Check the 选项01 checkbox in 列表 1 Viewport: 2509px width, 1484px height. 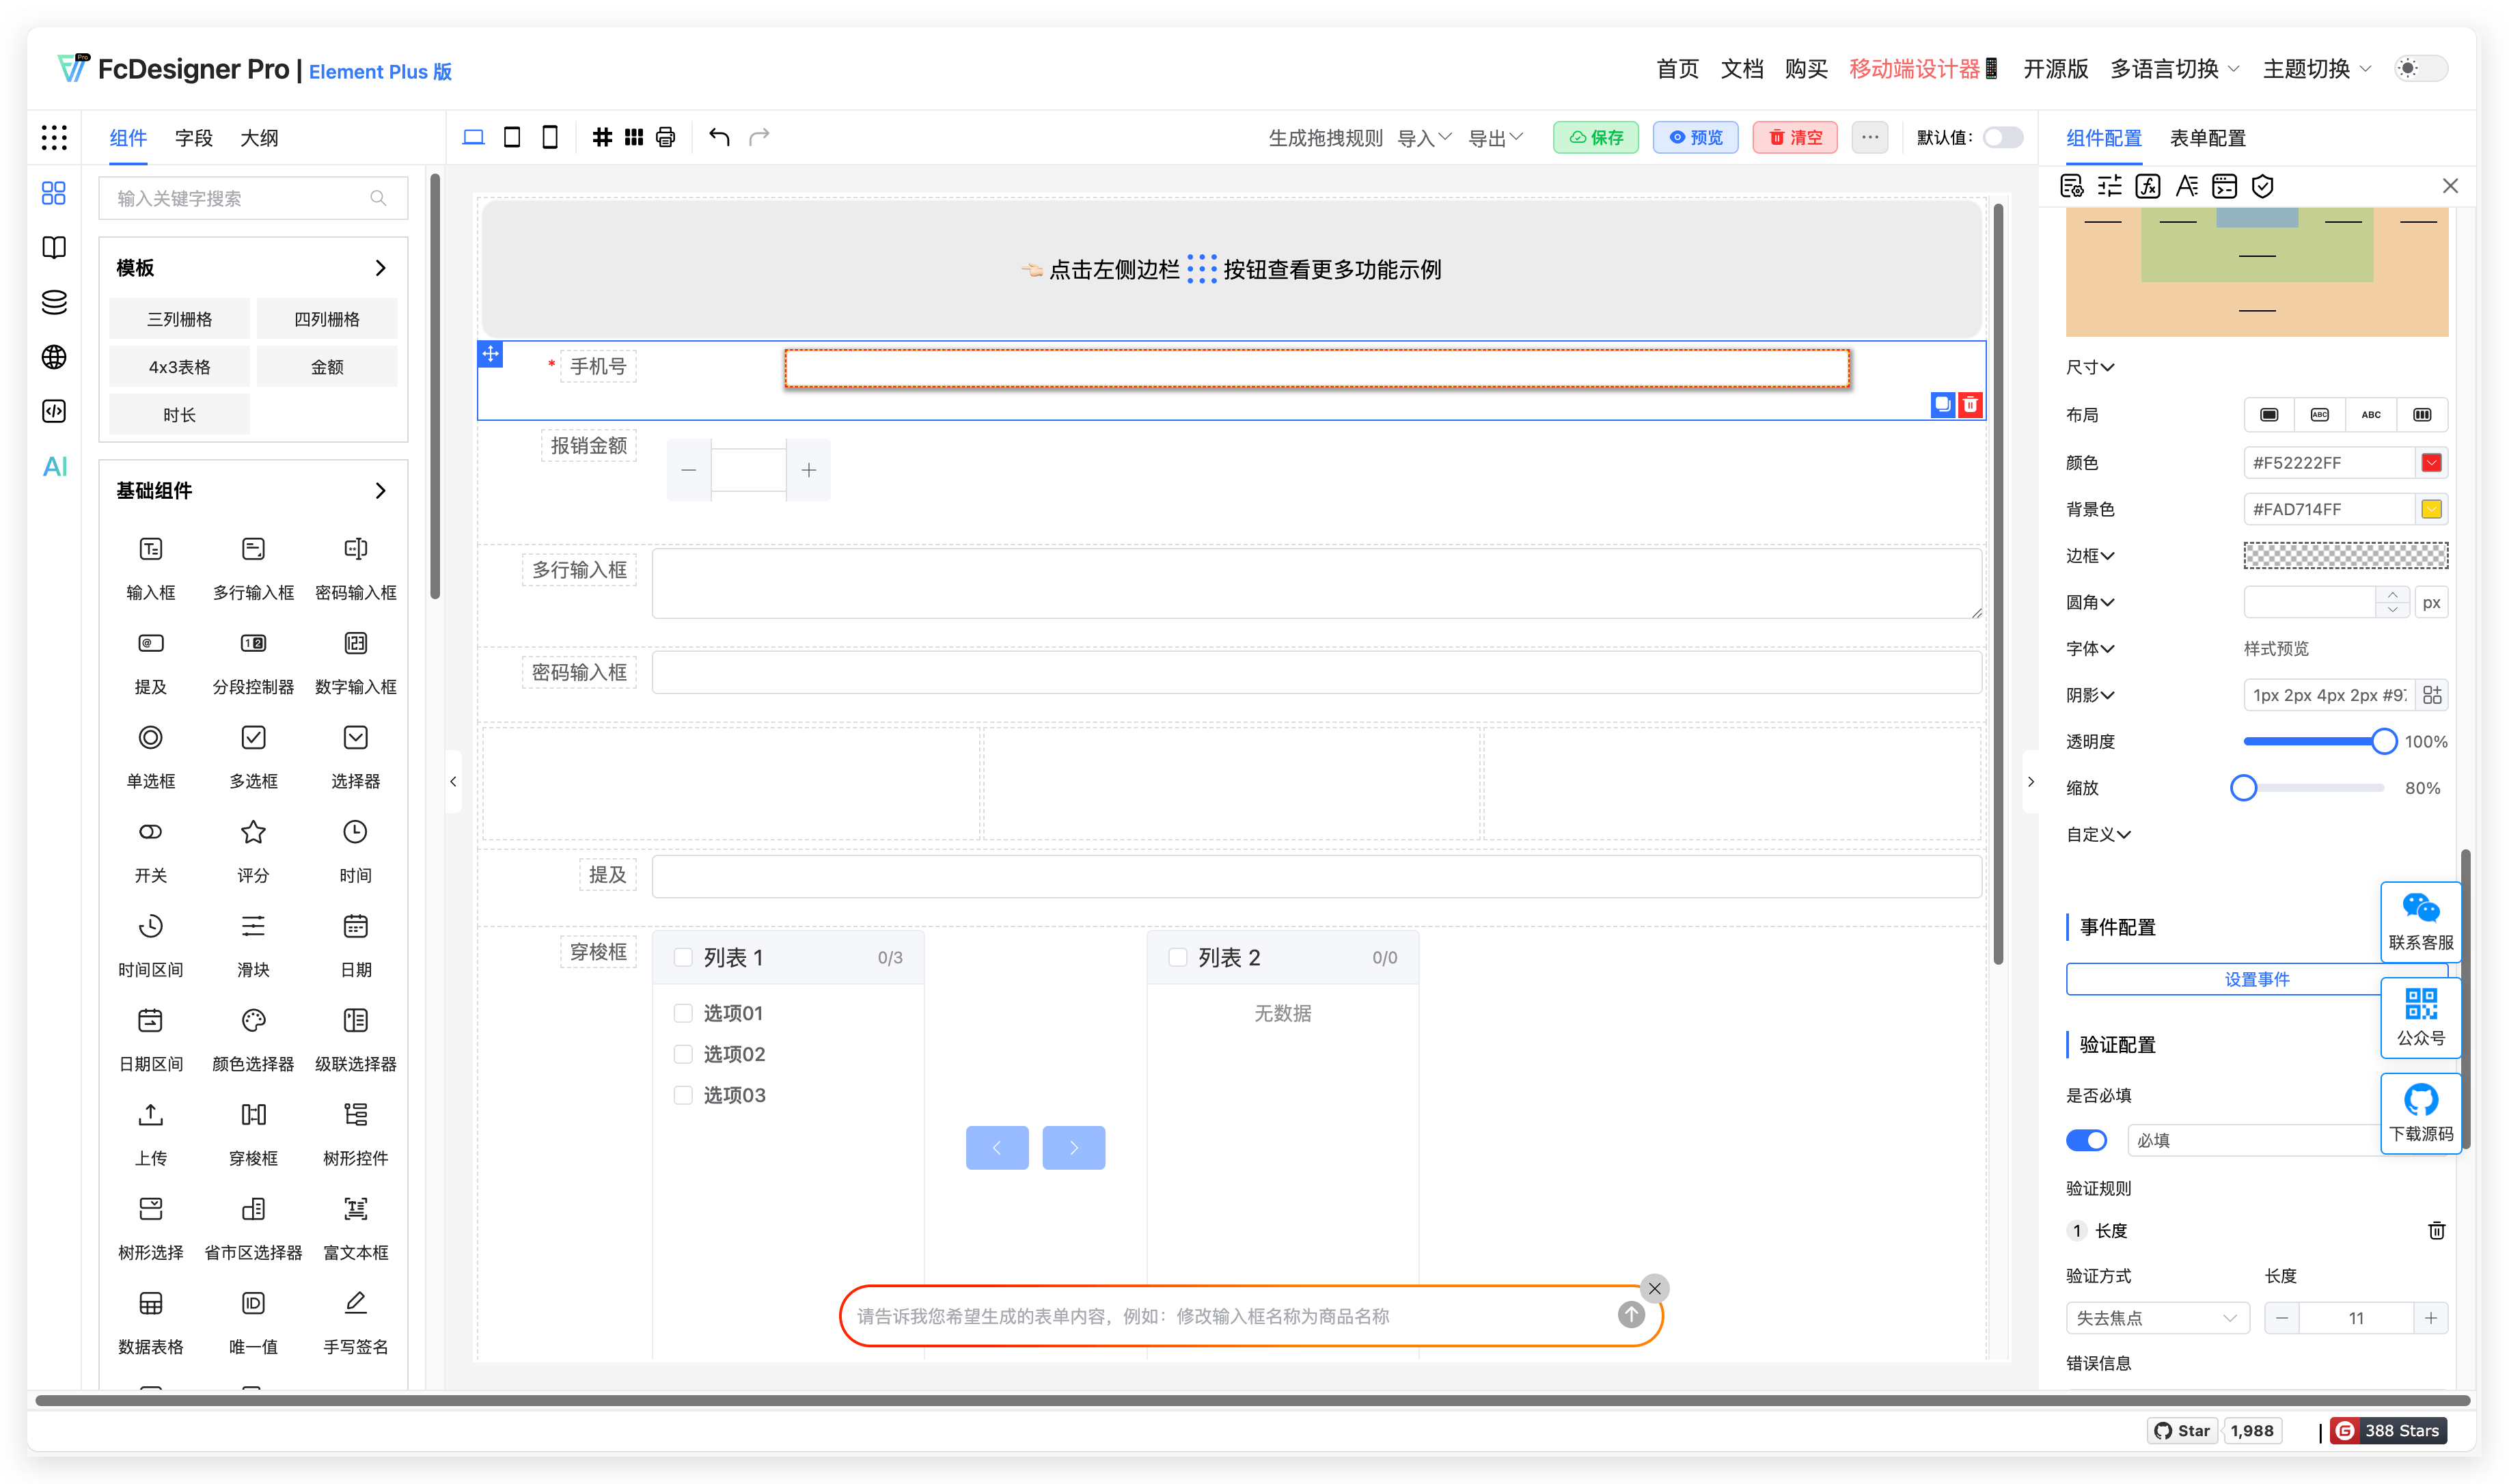[684, 1012]
